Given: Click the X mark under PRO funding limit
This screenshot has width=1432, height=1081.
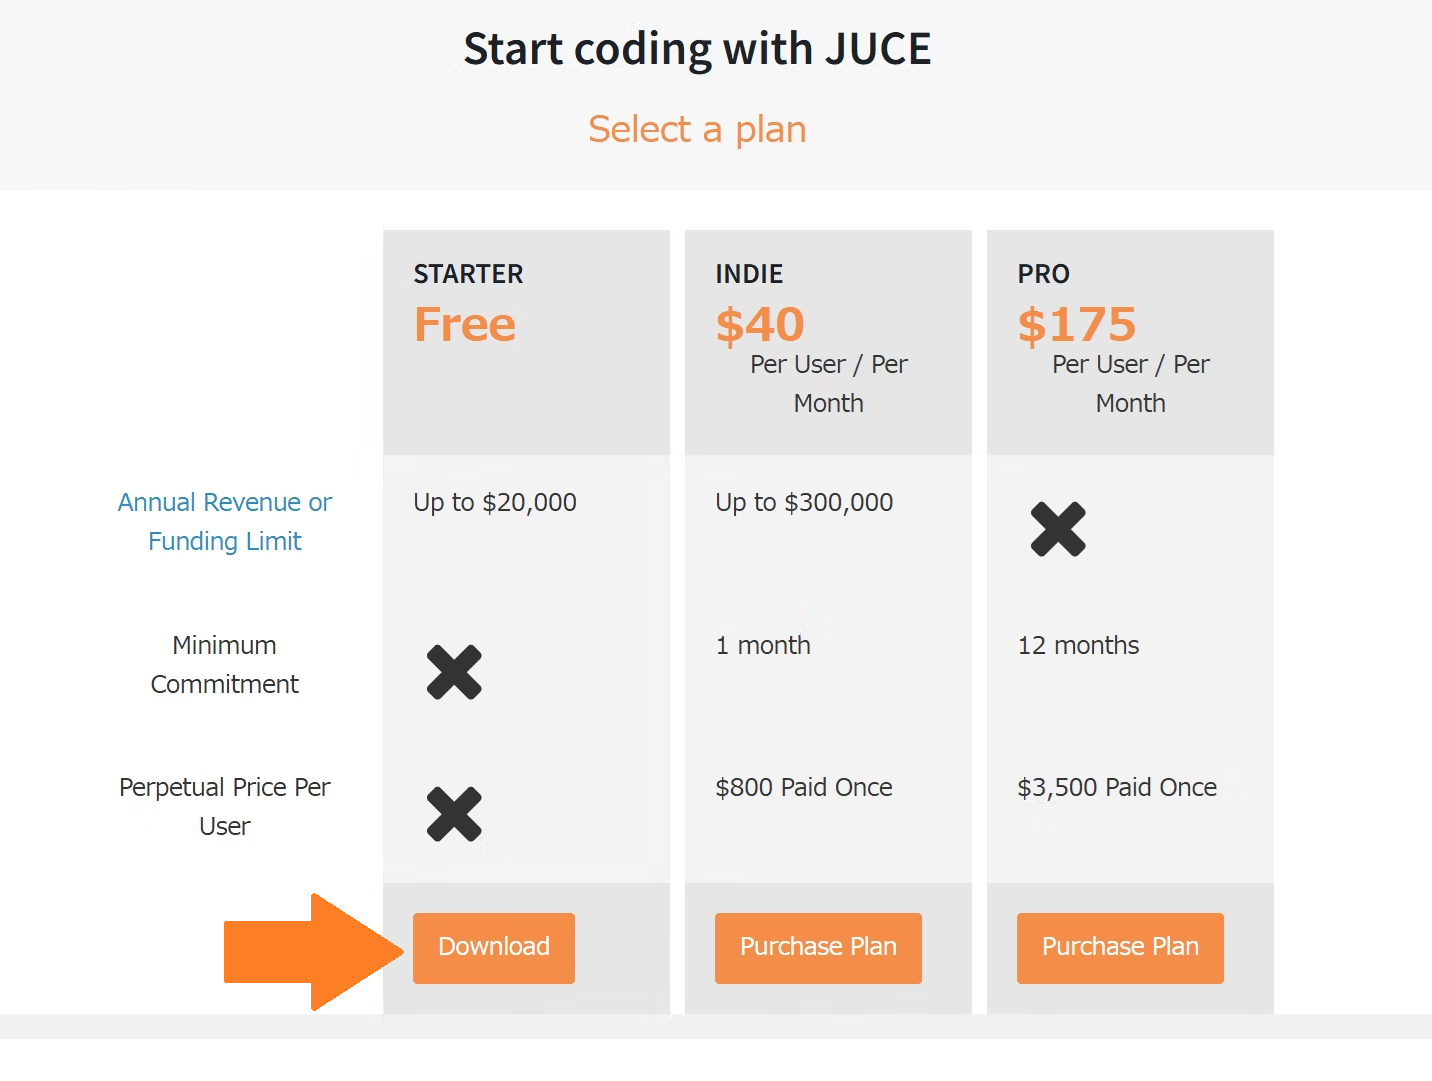Looking at the screenshot, I should pos(1058,530).
